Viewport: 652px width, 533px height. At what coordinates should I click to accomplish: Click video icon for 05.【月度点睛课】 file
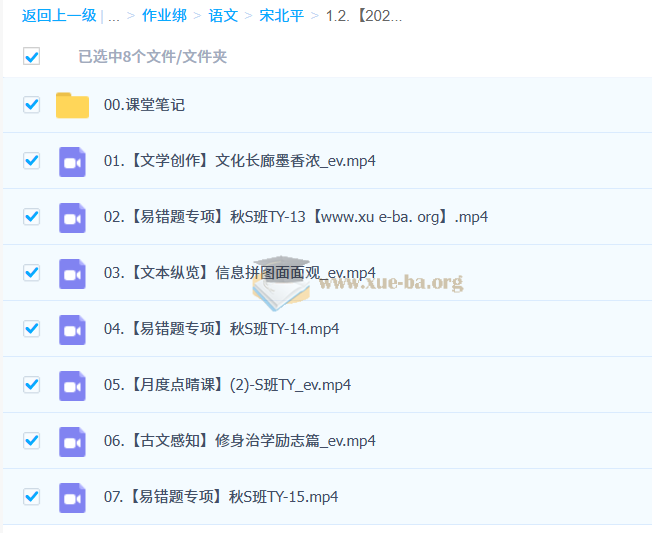click(x=72, y=385)
